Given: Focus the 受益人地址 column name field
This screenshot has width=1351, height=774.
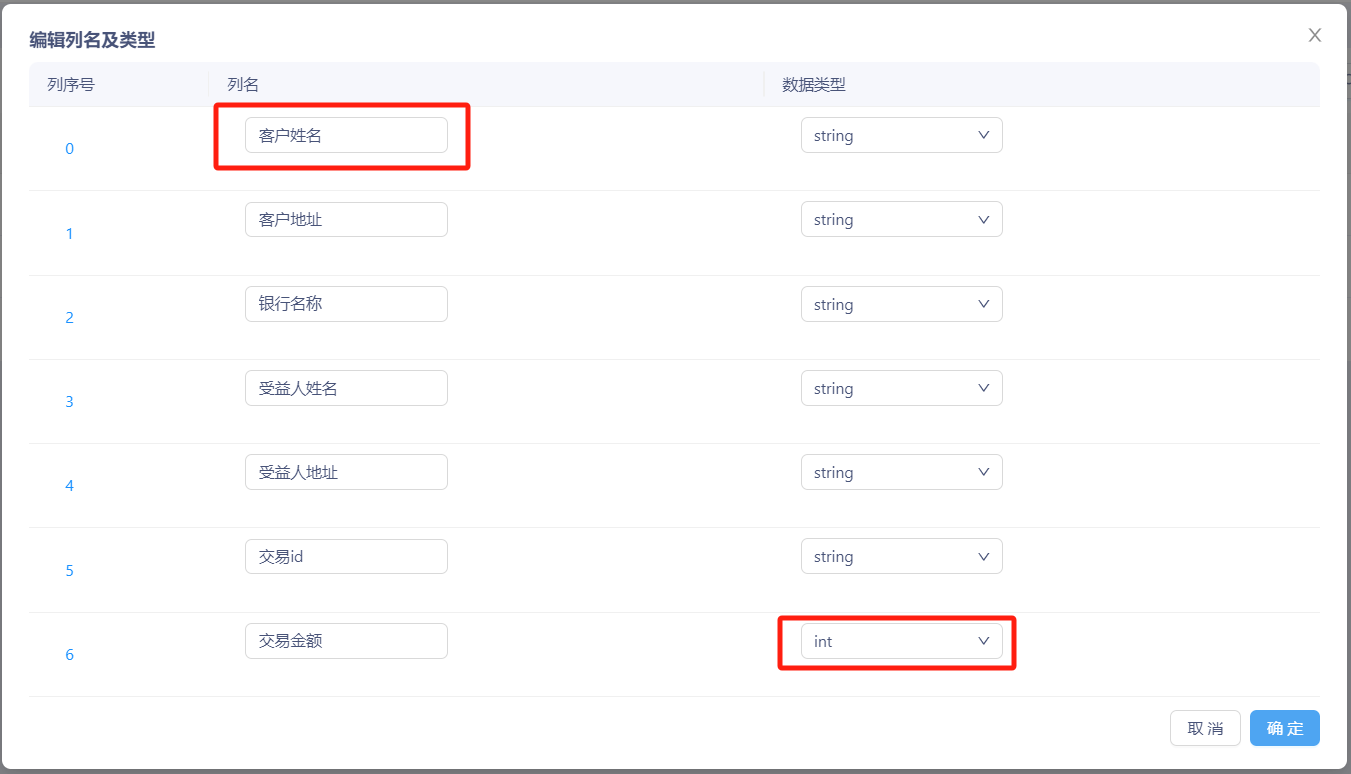Looking at the screenshot, I should (x=346, y=472).
